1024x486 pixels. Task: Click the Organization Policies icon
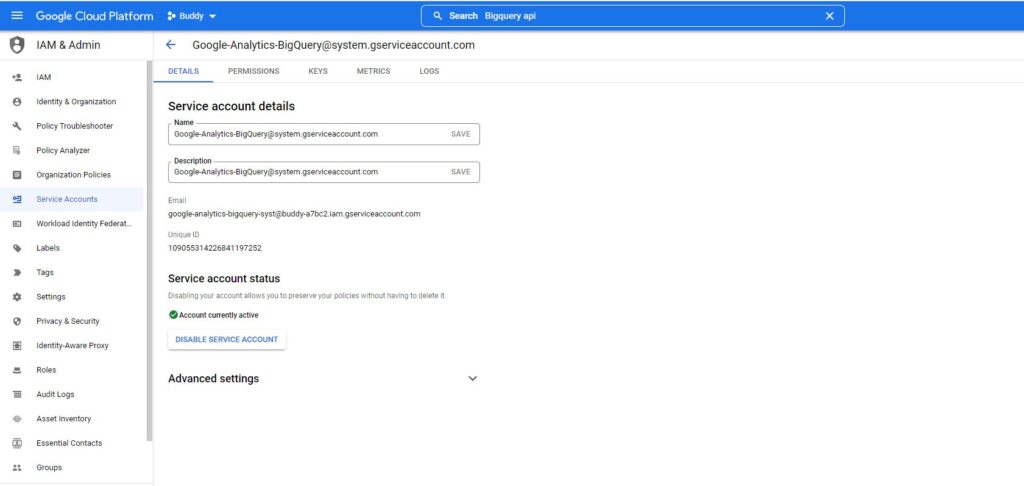(x=18, y=175)
